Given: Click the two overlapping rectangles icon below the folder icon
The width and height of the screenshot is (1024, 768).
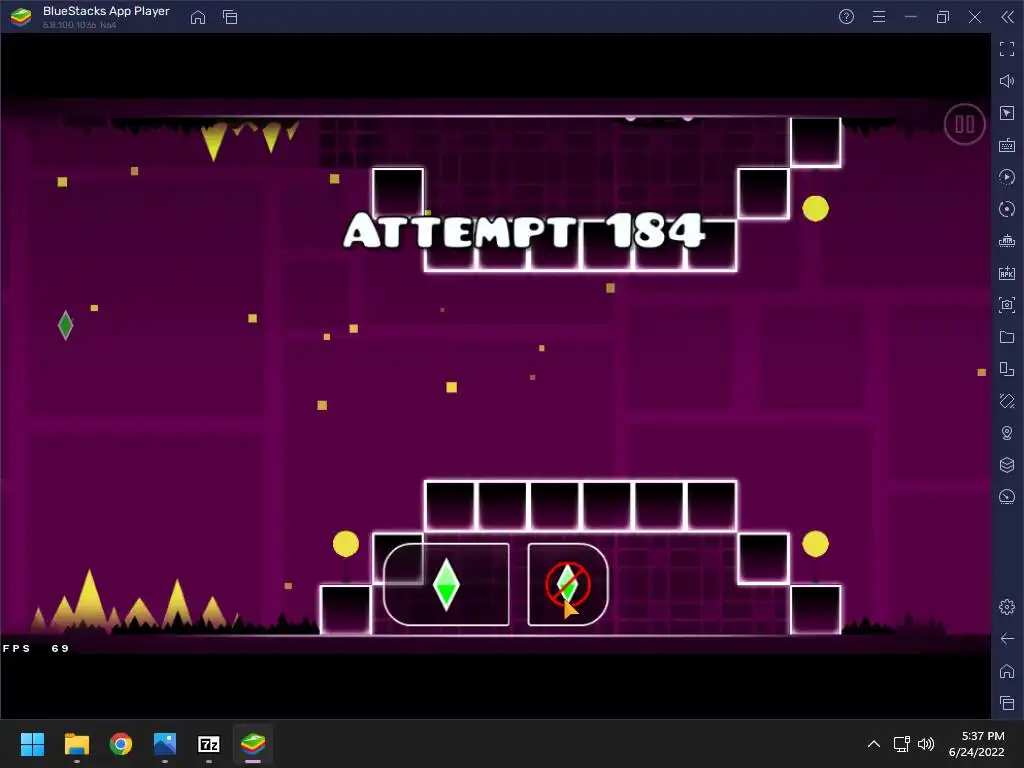Looking at the screenshot, I should coord(1007,369).
